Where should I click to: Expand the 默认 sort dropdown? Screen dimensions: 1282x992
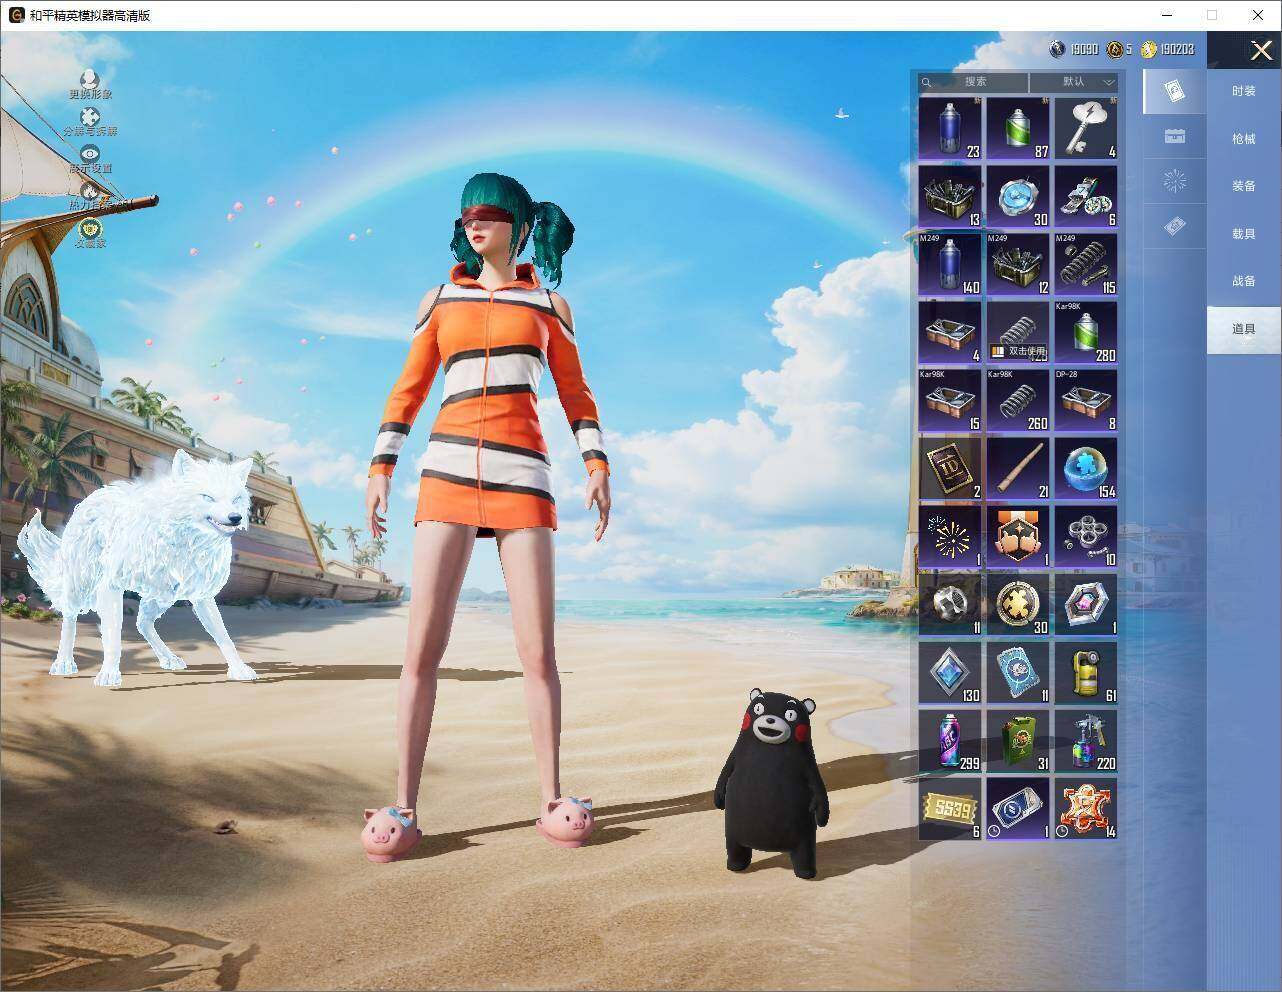point(1075,82)
